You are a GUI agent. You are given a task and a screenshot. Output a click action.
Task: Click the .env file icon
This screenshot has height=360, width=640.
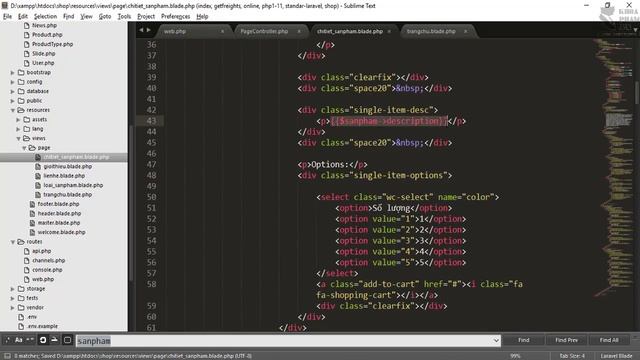(x=21, y=317)
